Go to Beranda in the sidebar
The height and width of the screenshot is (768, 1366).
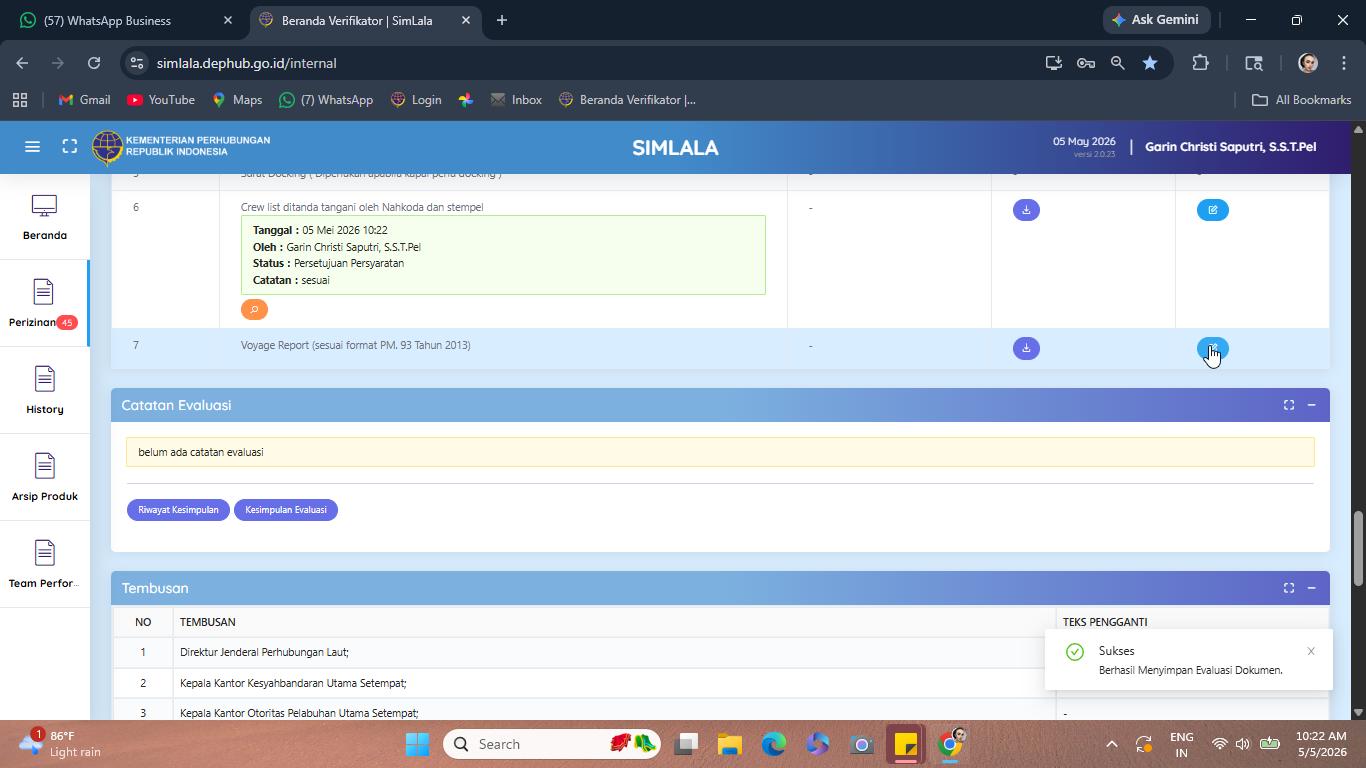click(44, 217)
